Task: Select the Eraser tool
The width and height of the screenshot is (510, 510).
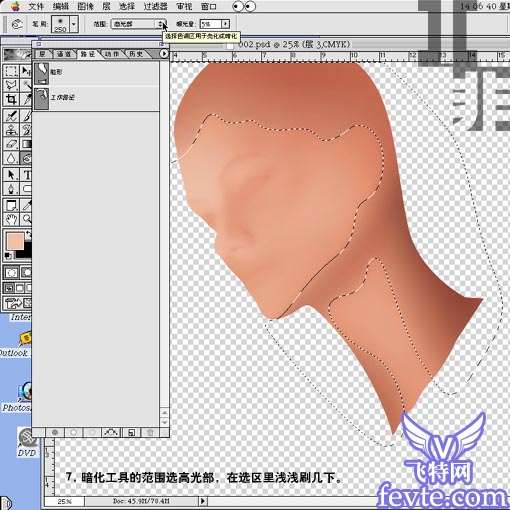Action: (x=11, y=144)
